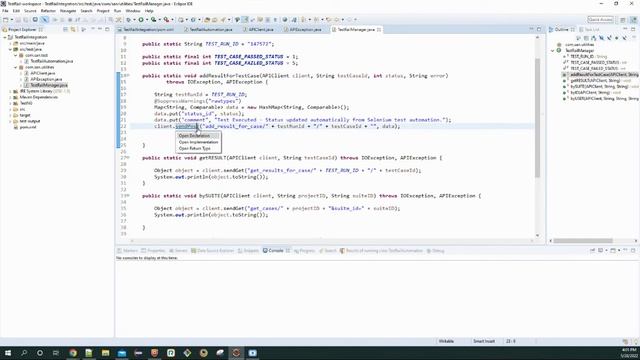This screenshot has width=640, height=360.
Task: Collapse the TestRailManager class in Outline
Action: (553, 51)
